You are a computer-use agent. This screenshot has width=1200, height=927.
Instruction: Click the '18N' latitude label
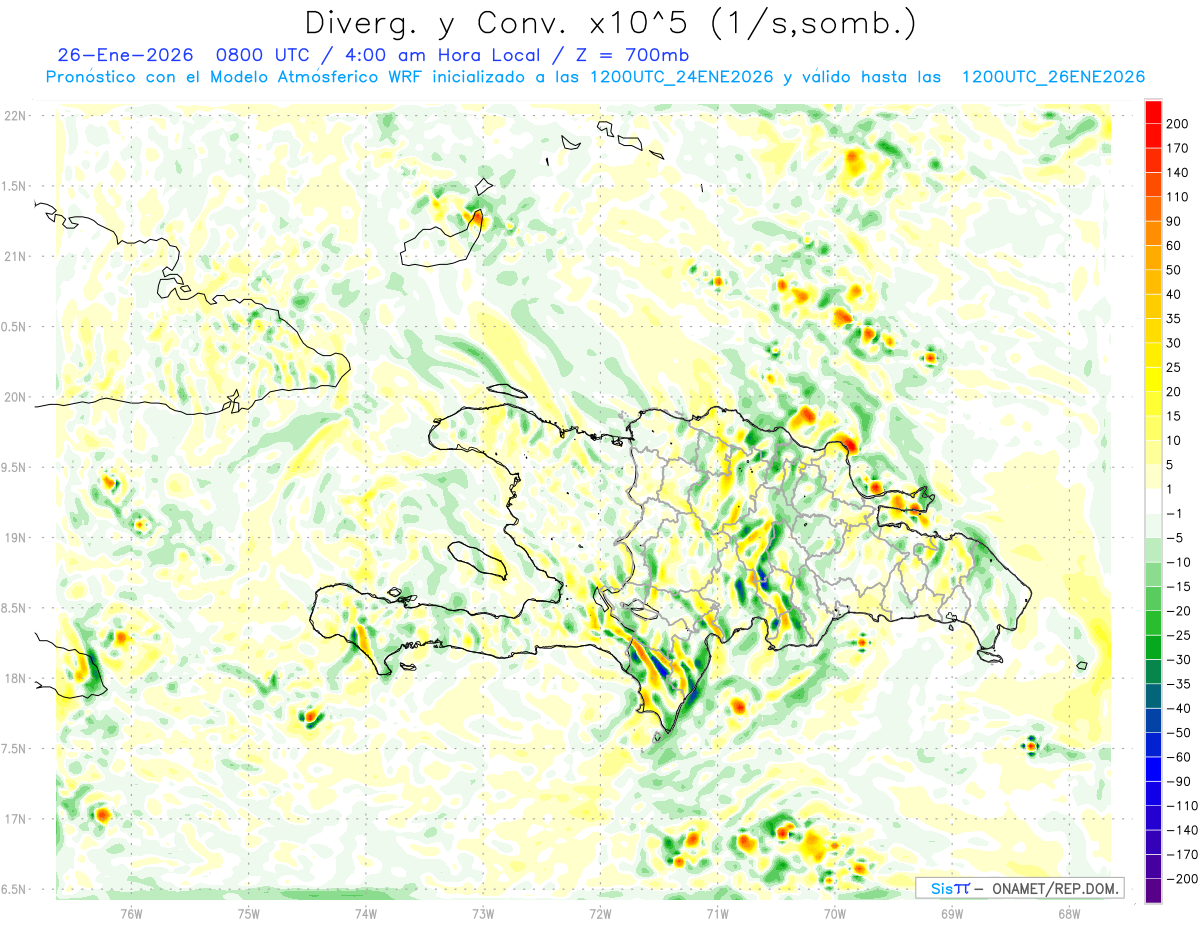point(17,678)
